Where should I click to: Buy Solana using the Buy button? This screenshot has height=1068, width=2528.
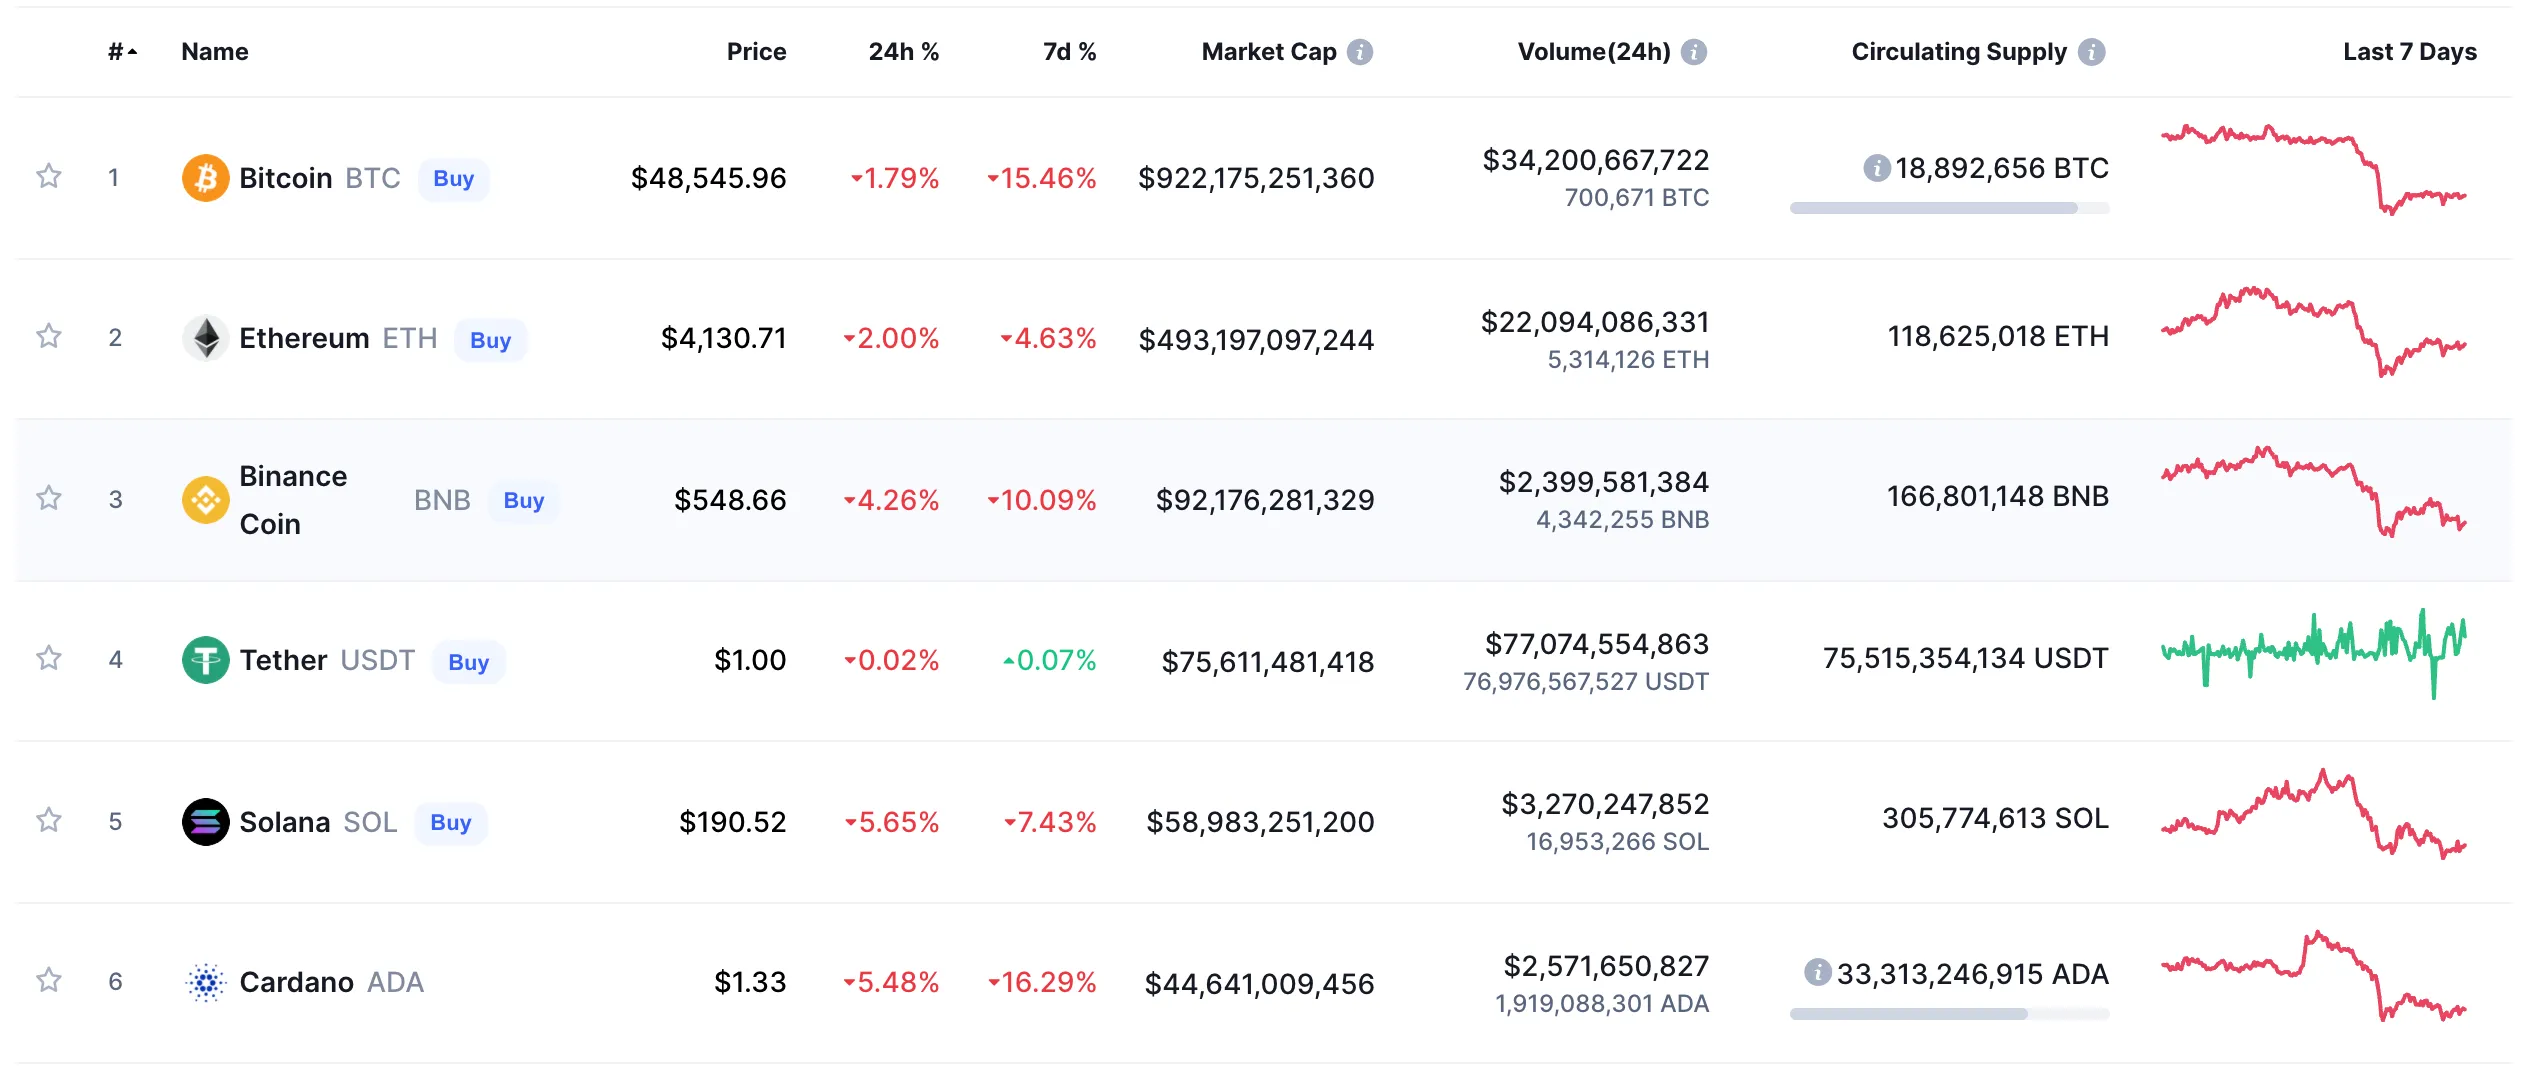tap(451, 823)
